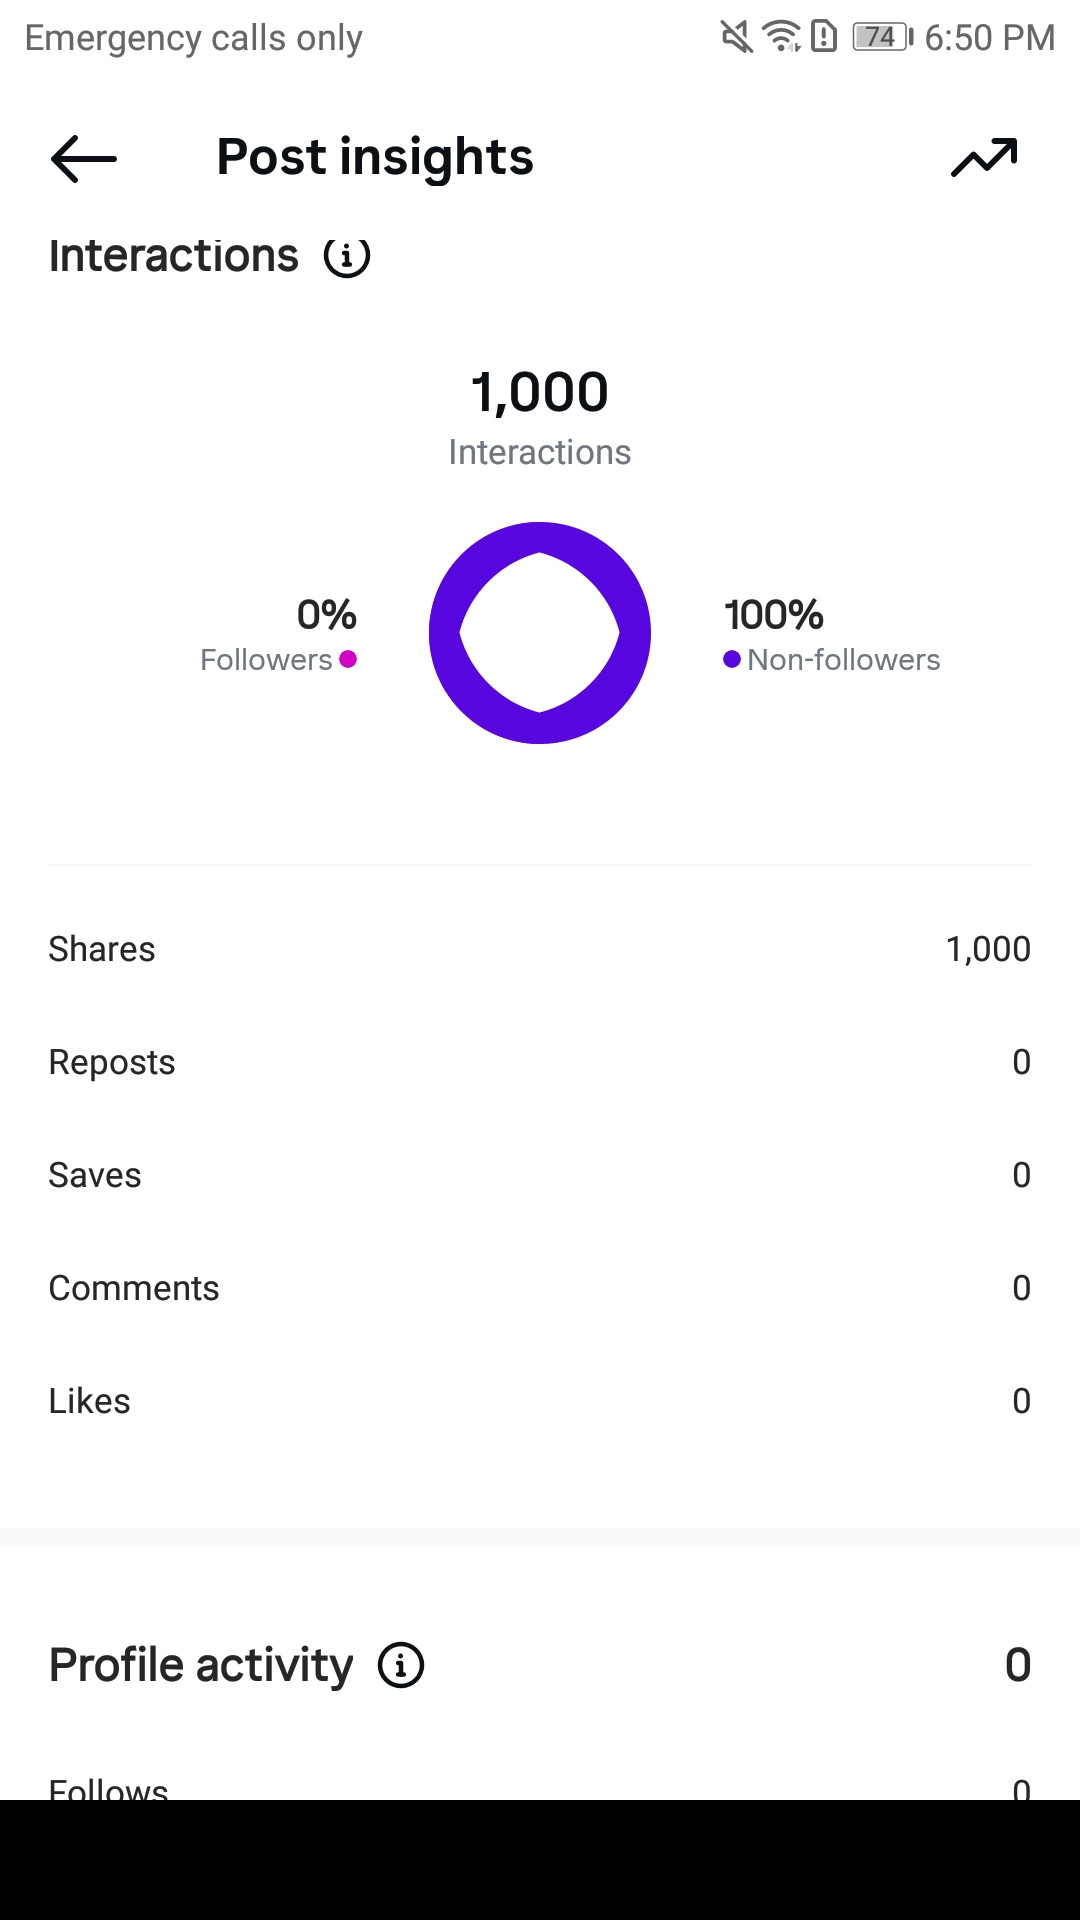Tap the purple Non-followers legend dot
The height and width of the screenshot is (1920, 1080).
pyautogui.click(x=732, y=659)
